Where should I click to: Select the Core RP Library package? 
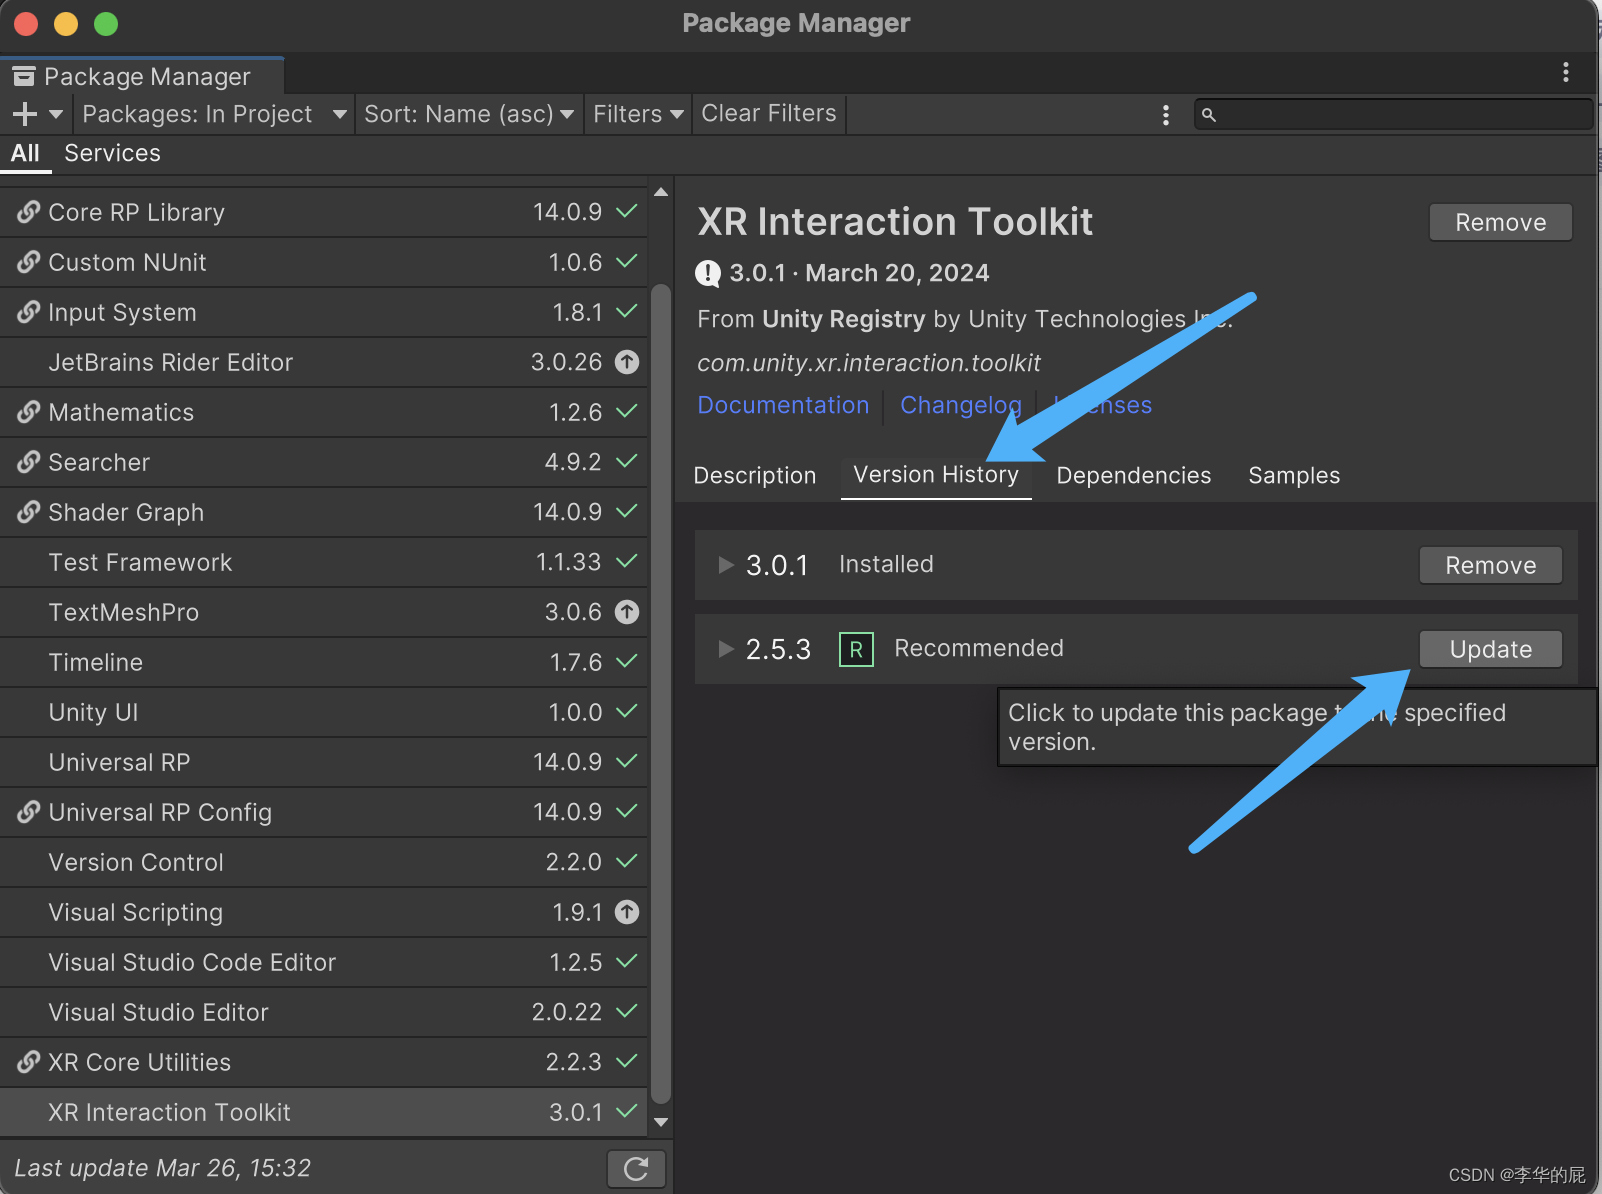(324, 212)
